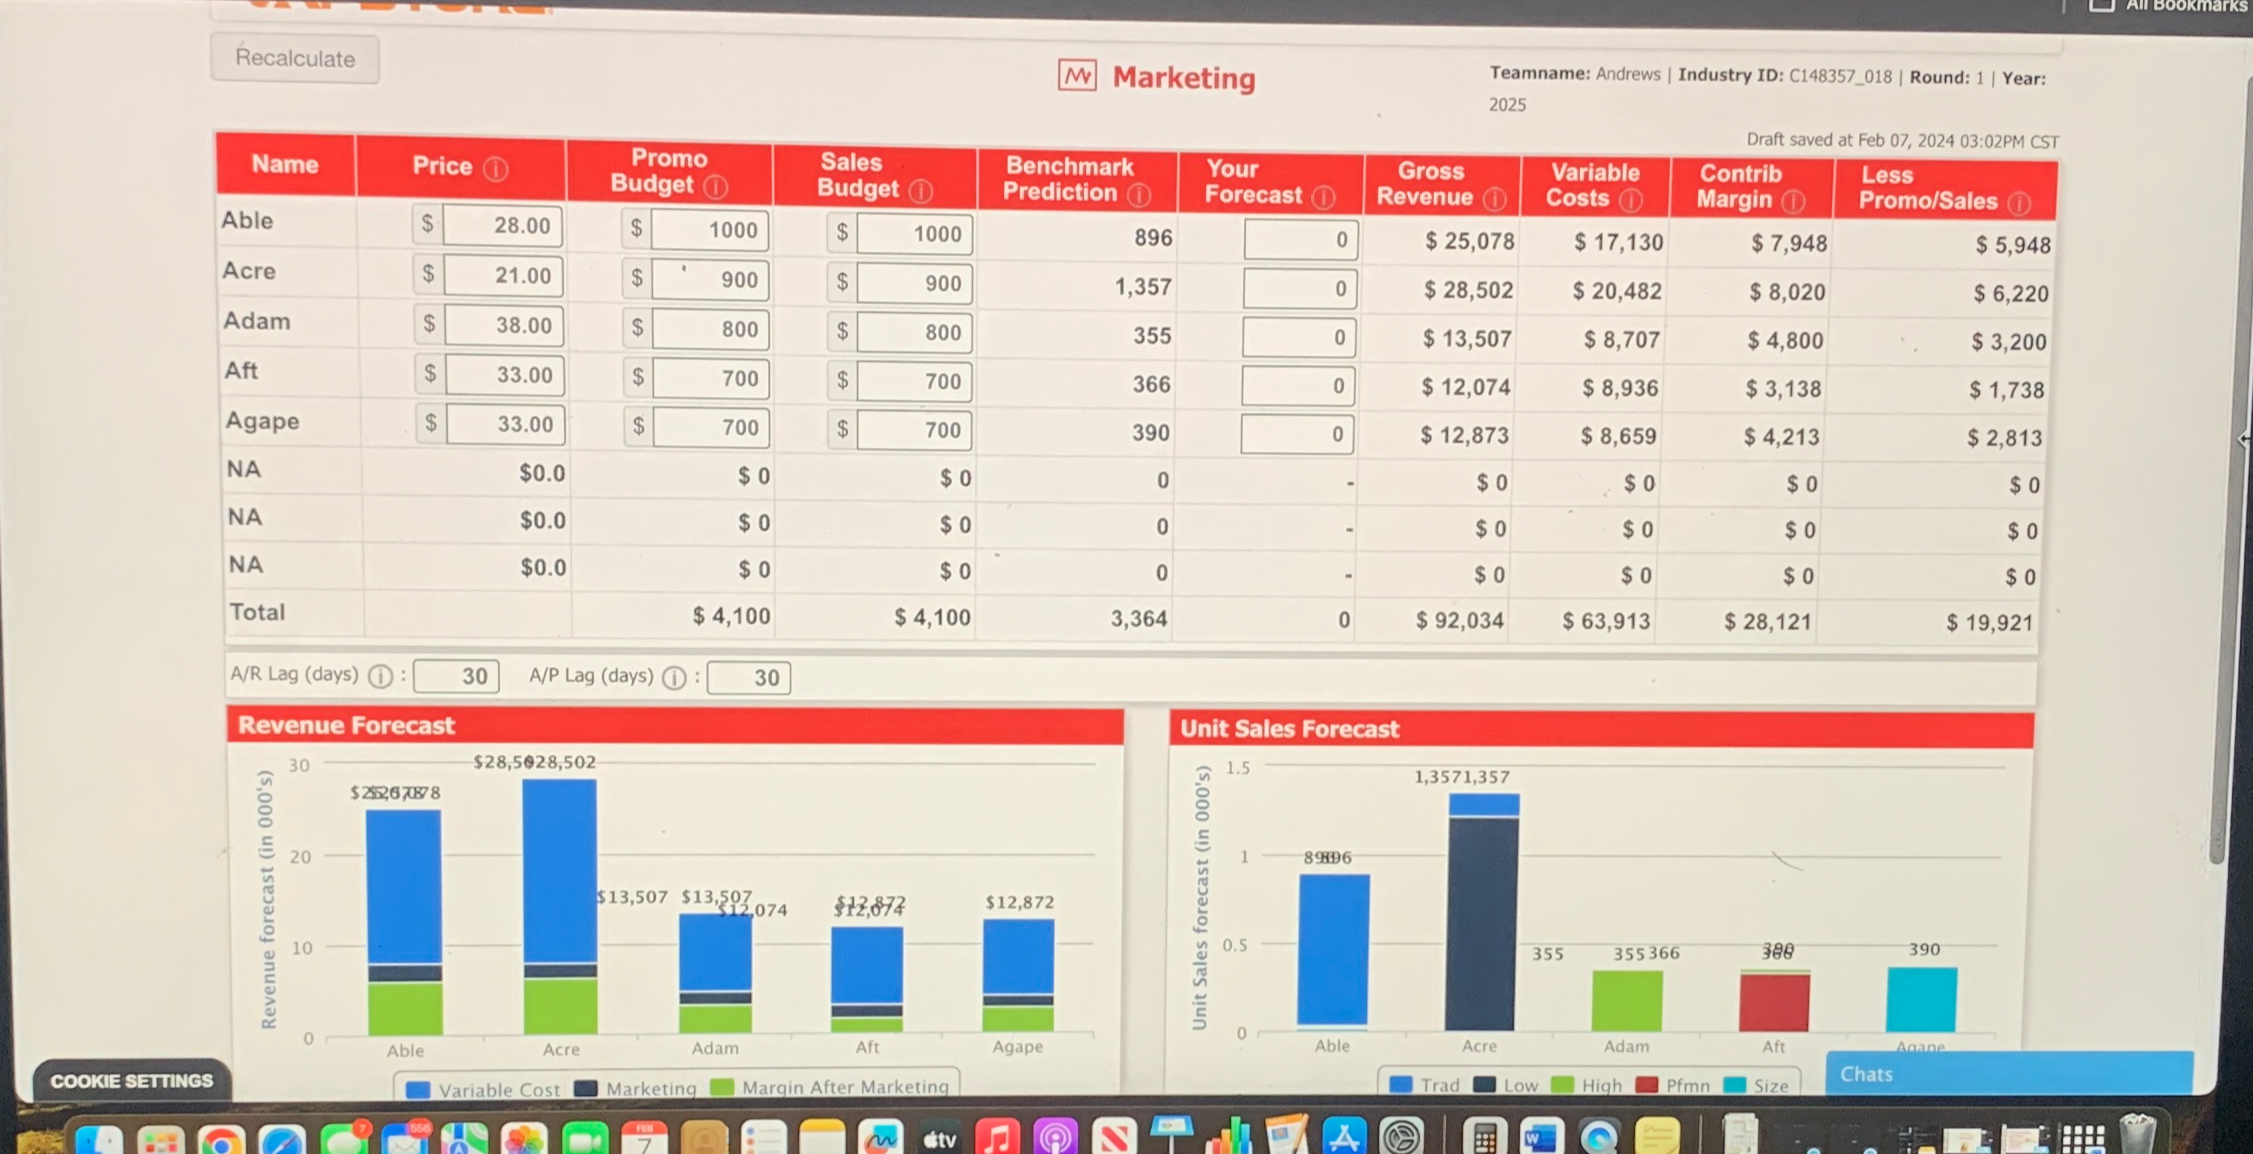2253x1154 pixels.
Task: Open the App Store from the dock
Action: click(1344, 1136)
